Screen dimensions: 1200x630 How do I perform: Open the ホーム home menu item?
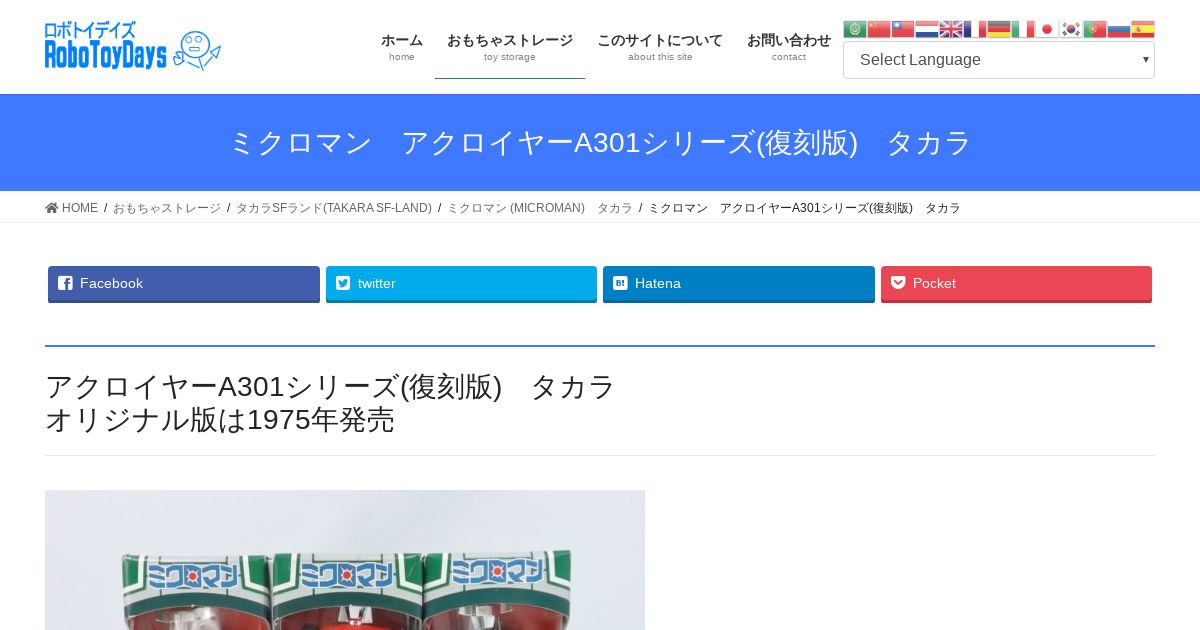pyautogui.click(x=402, y=47)
